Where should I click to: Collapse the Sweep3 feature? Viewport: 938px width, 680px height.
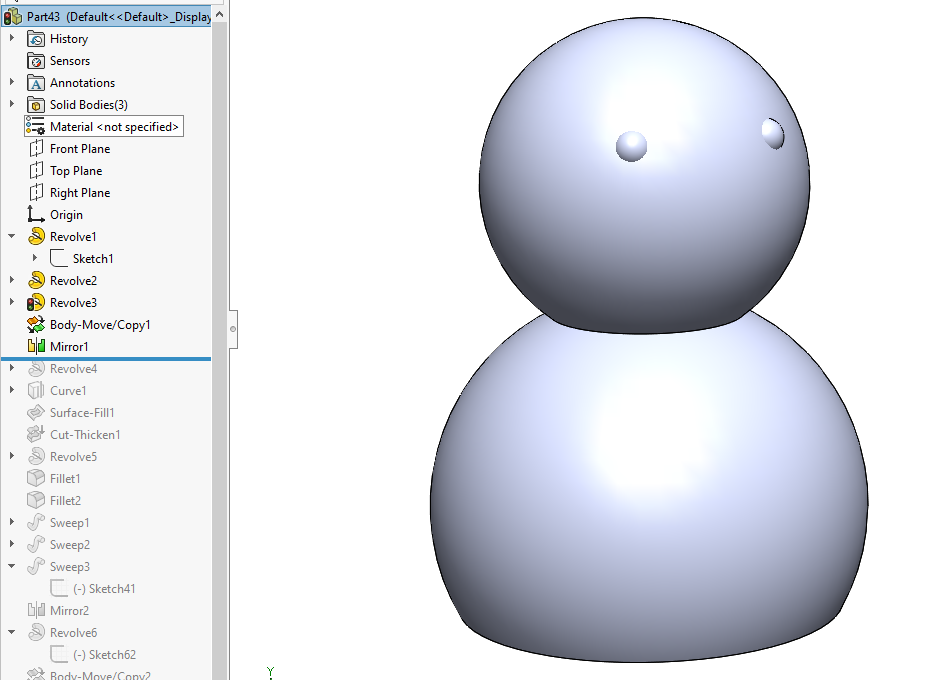(x=12, y=566)
